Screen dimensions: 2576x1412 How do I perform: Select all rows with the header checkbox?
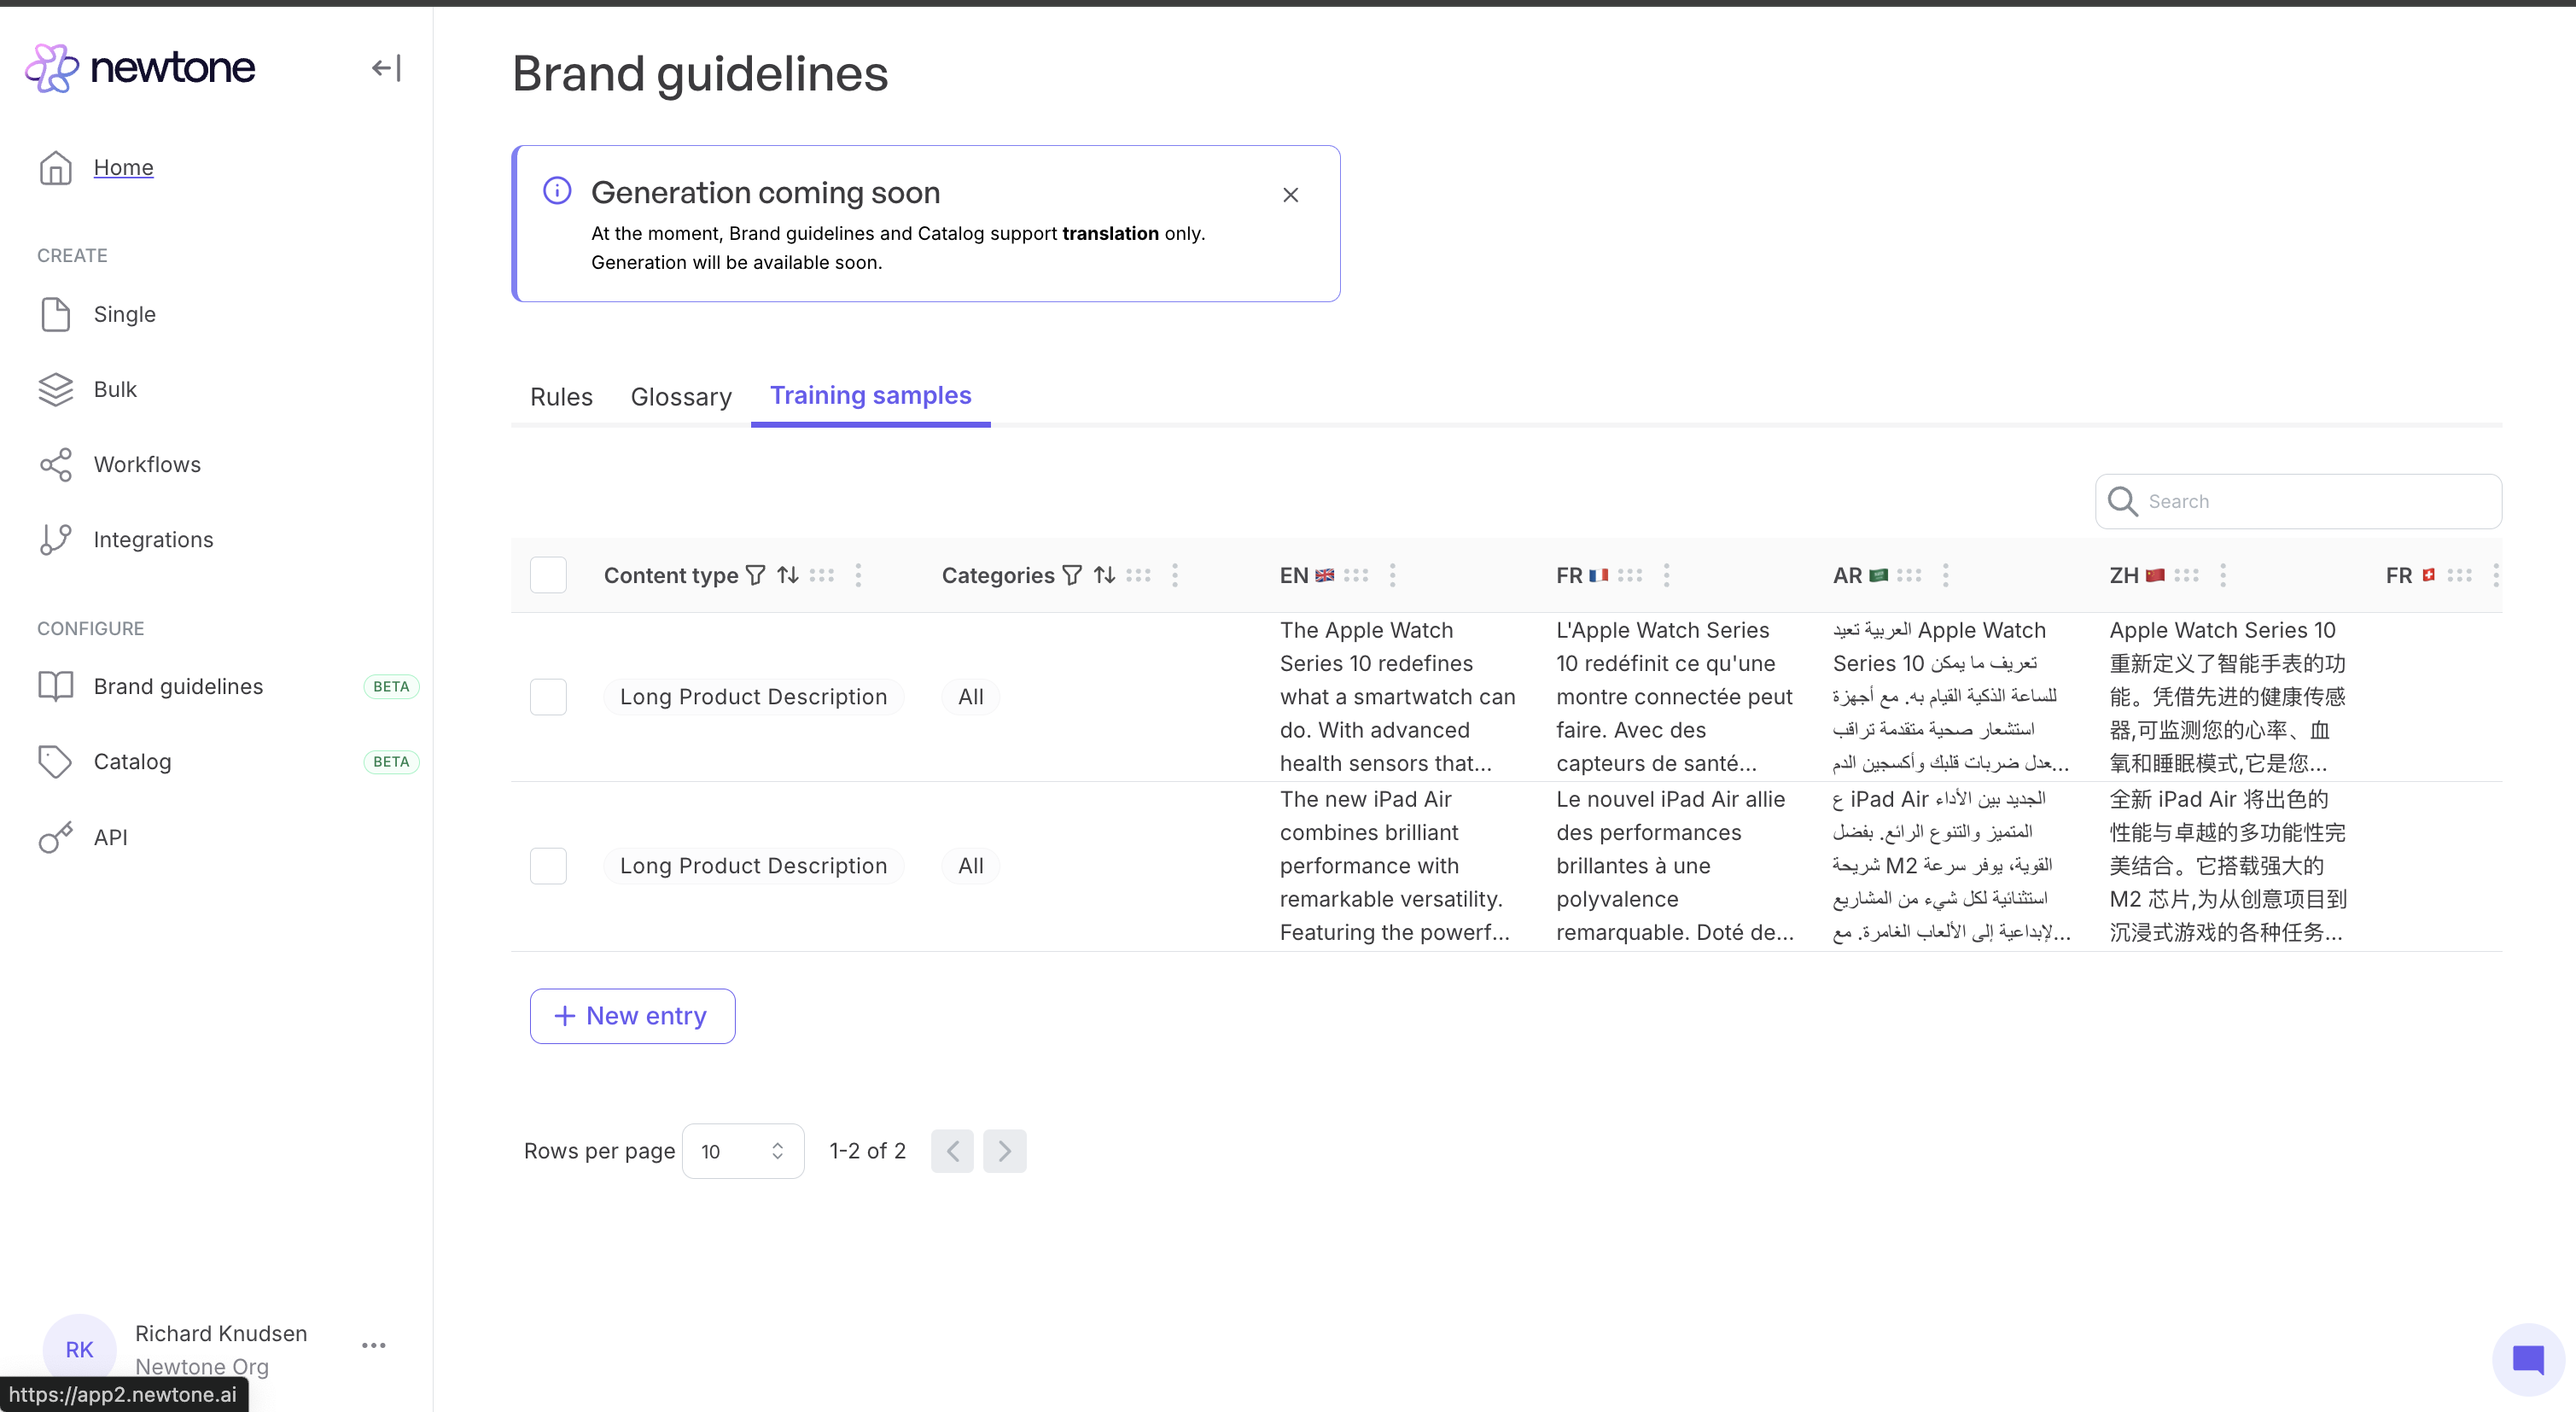point(548,575)
